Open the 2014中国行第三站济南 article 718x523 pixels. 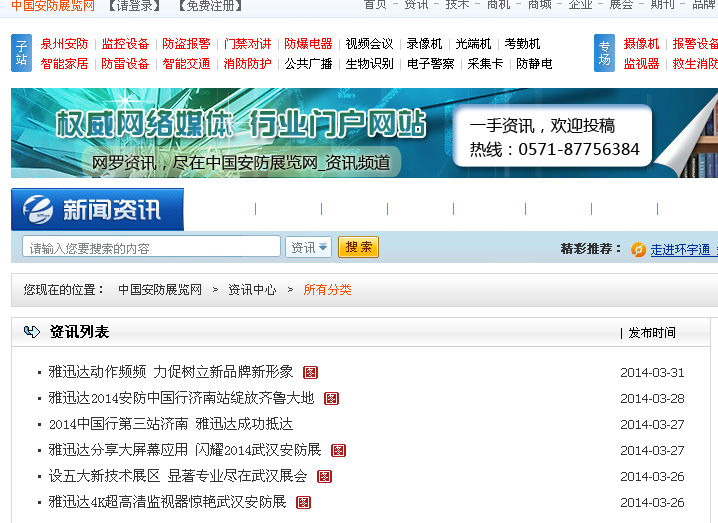pos(171,424)
